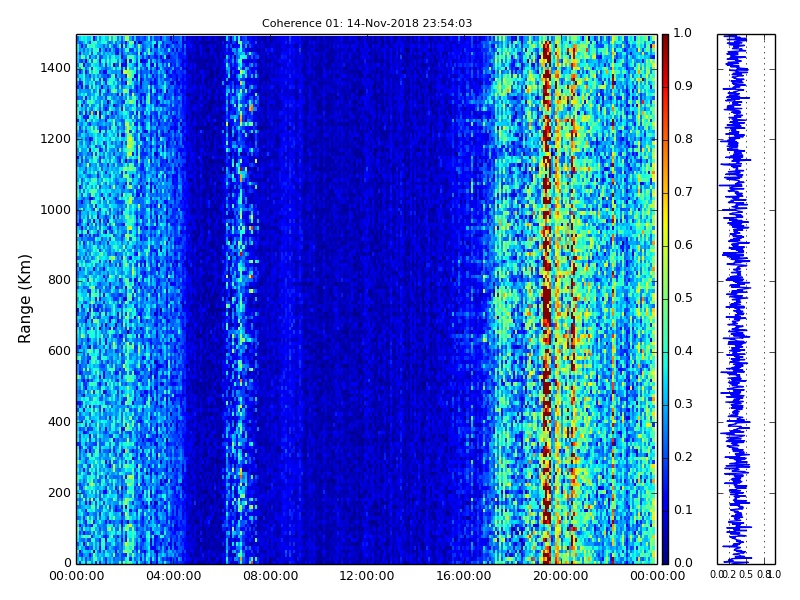
Task: Click the colorbar 0.7 value label
Action: 683,192
